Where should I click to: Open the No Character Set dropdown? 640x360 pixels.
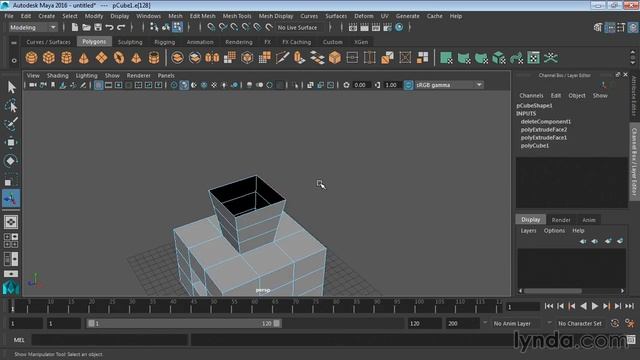pos(580,323)
